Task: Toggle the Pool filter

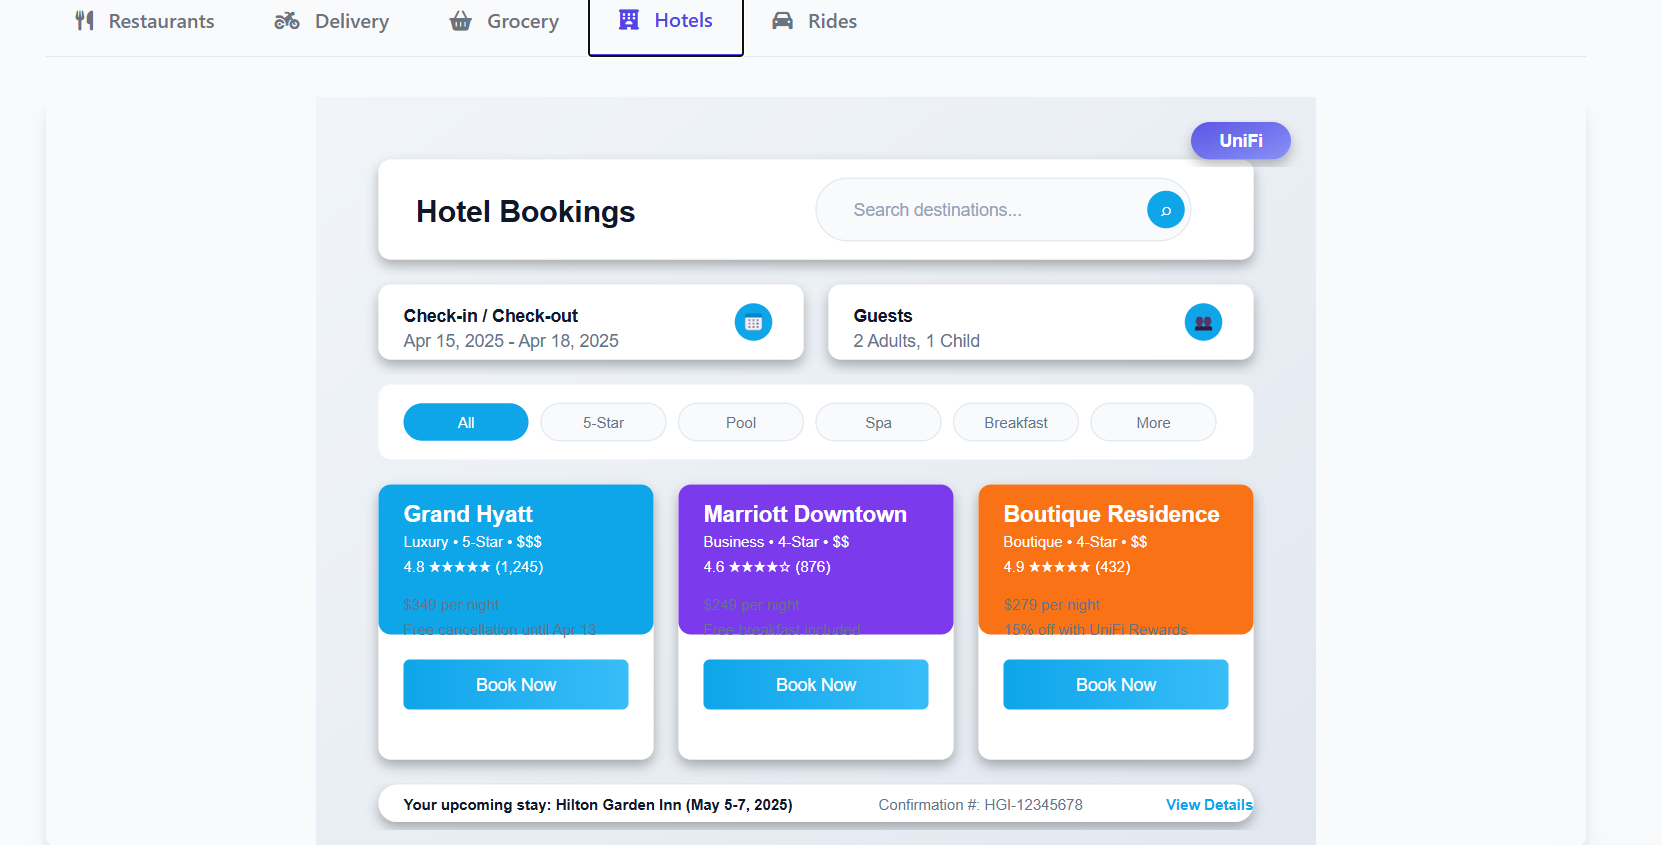Action: tap(741, 422)
